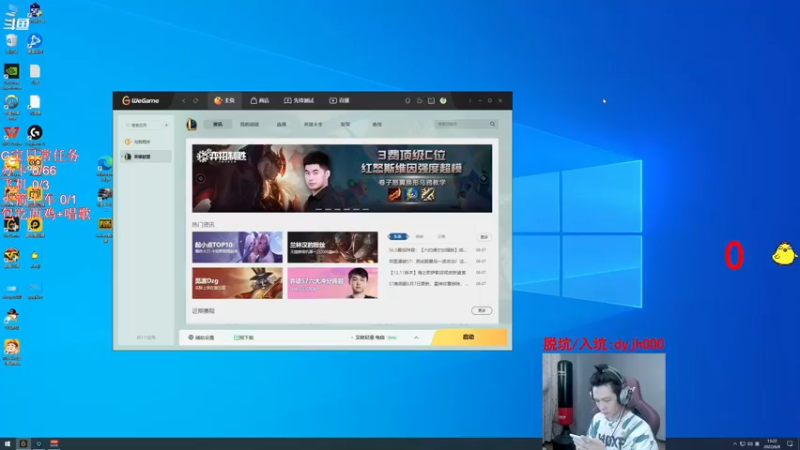Select the 英雄大全 sub-tab
The image size is (800, 450).
pos(313,124)
